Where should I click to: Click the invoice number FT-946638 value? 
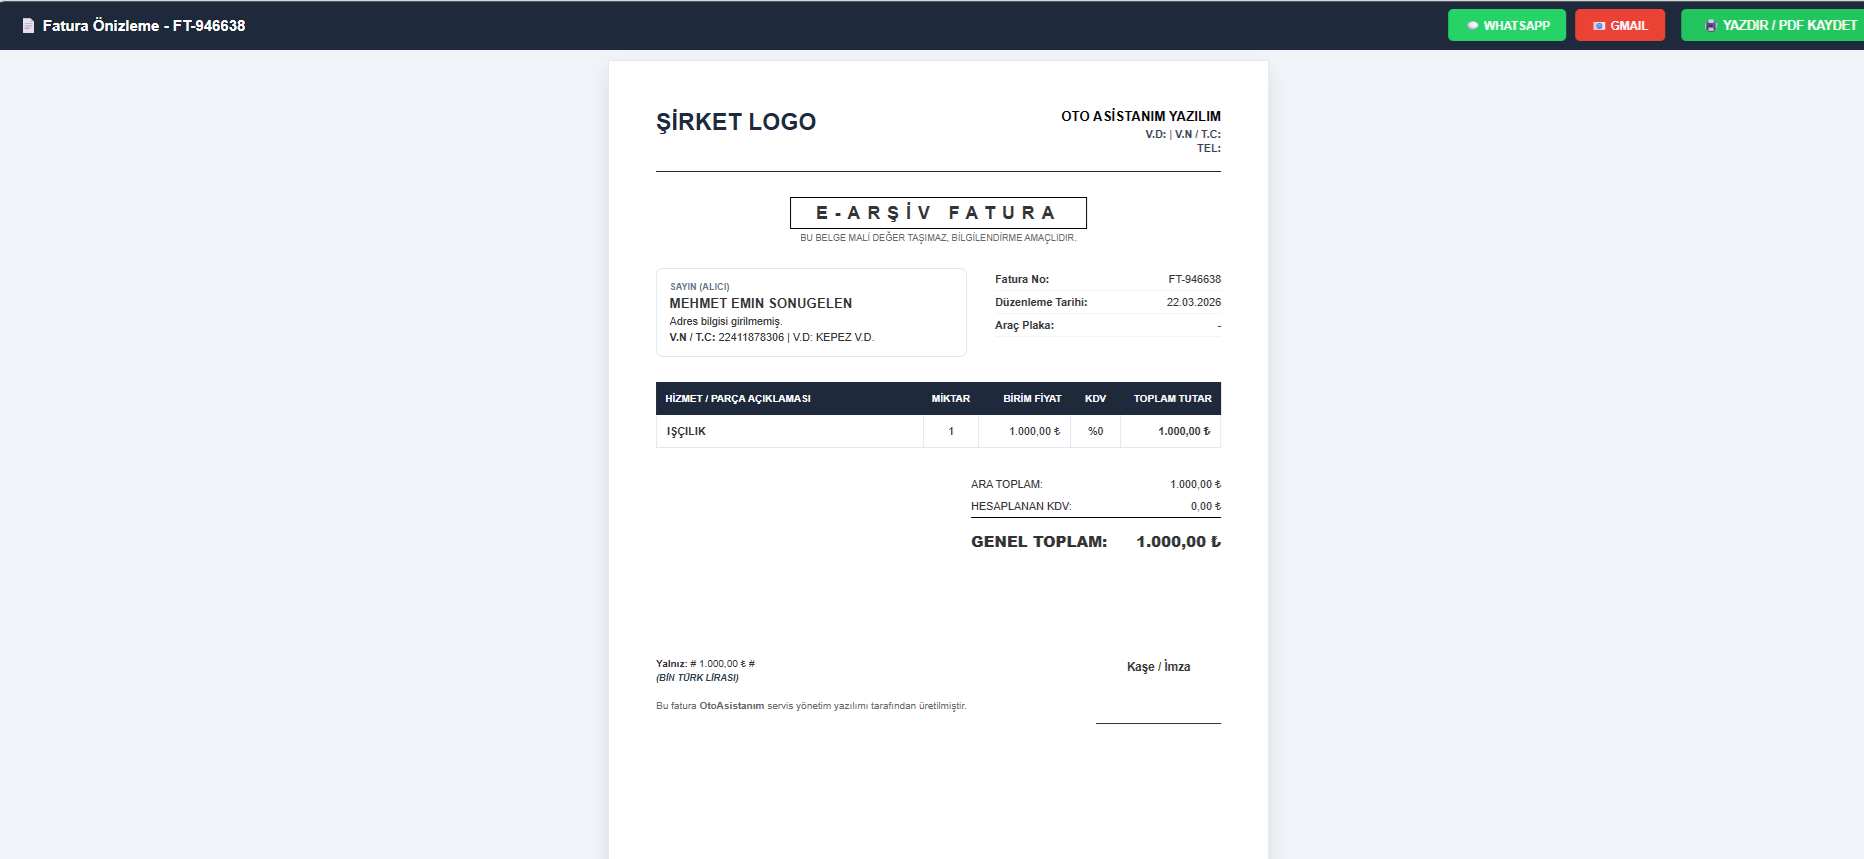1194,280
